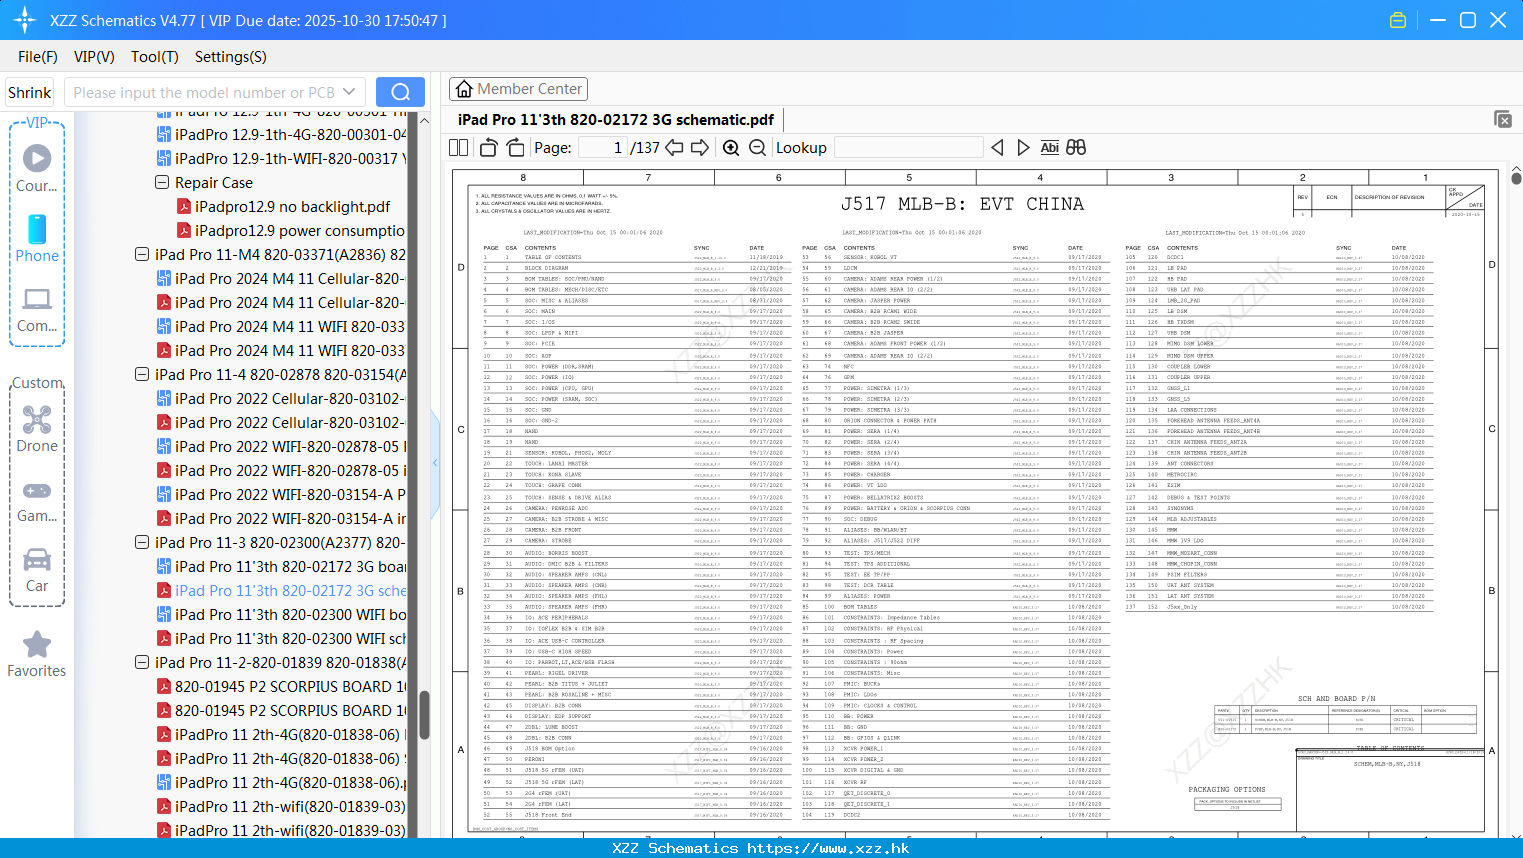Rotate the page counterclockwise
This screenshot has height=858, width=1523.
[x=489, y=148]
